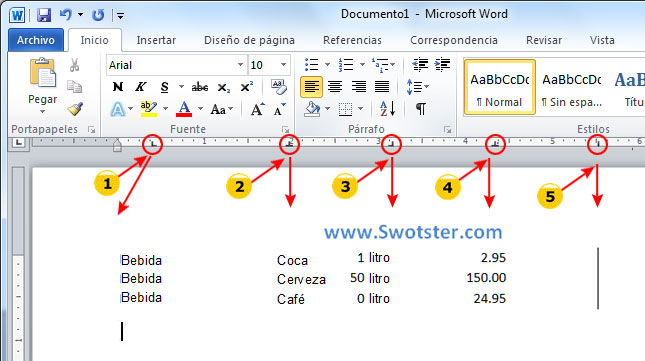The width and height of the screenshot is (645, 361).
Task: Open the Revisar tab
Action: [x=543, y=40]
